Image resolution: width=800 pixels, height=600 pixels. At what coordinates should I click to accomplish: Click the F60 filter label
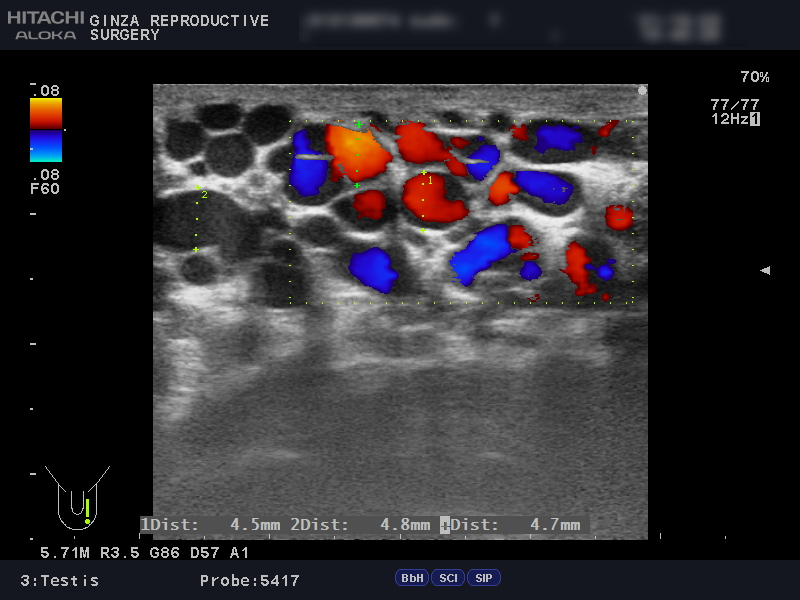tap(46, 188)
